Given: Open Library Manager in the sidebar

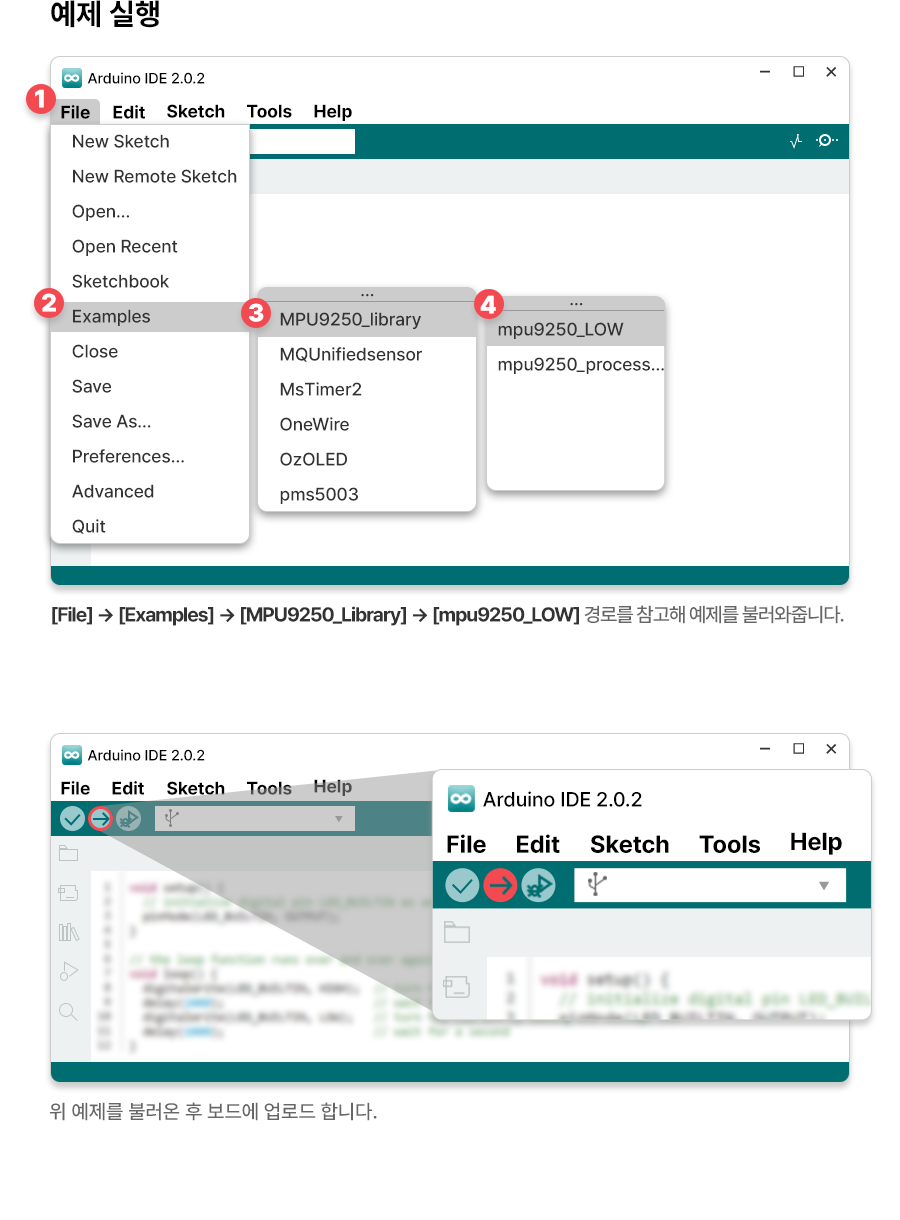Looking at the screenshot, I should [x=68, y=932].
